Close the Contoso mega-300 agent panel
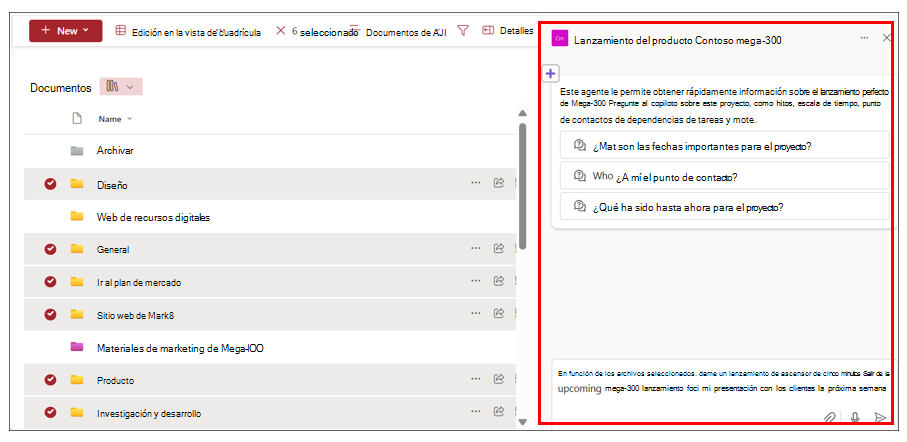Viewport: 907px width, 442px height. click(886, 38)
